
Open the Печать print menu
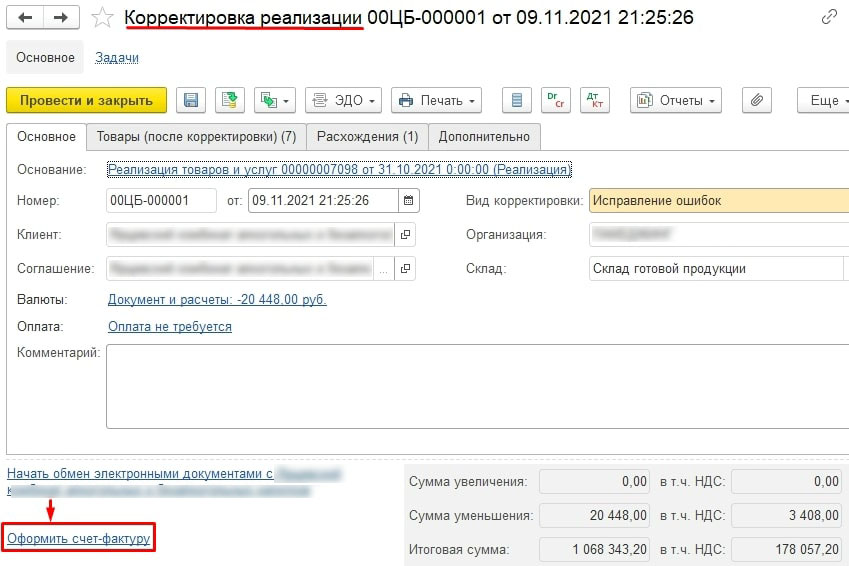click(x=436, y=100)
